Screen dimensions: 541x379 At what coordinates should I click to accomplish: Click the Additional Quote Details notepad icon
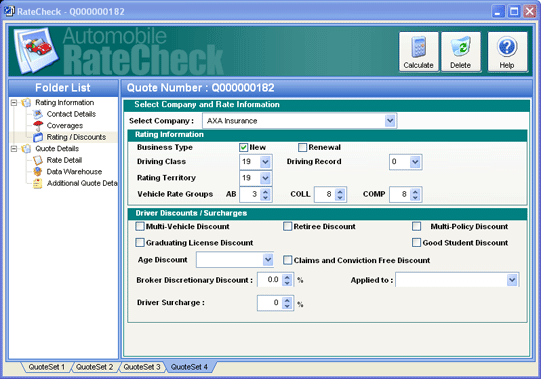[x=38, y=183]
